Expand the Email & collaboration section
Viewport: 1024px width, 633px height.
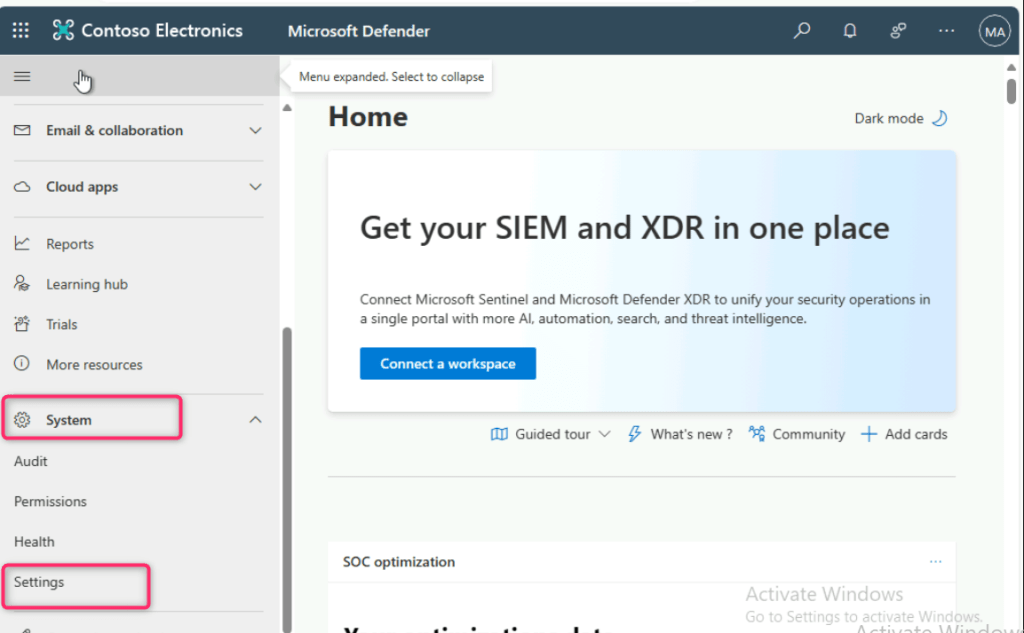255,131
